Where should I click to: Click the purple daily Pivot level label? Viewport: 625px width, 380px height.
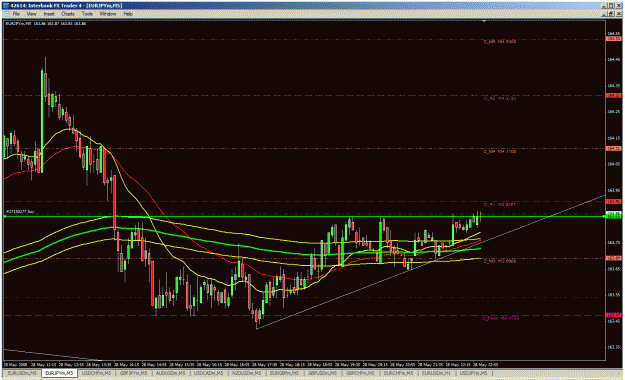point(501,318)
